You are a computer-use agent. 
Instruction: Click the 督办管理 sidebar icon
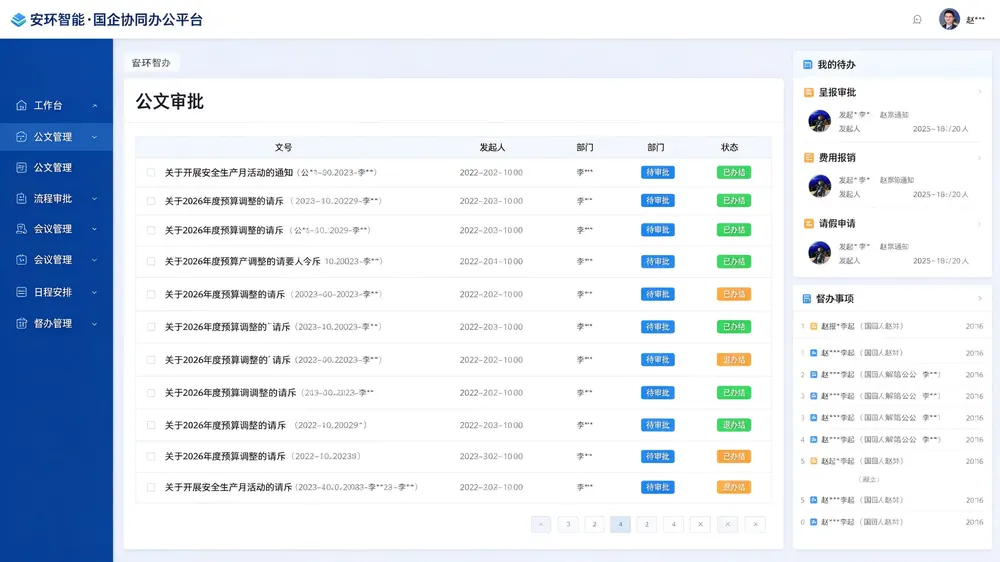point(21,323)
